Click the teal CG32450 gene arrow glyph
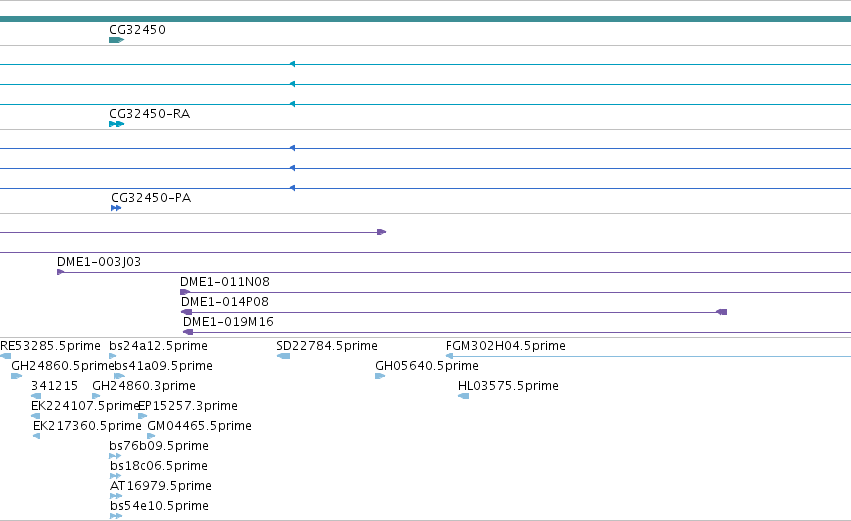 coord(116,40)
